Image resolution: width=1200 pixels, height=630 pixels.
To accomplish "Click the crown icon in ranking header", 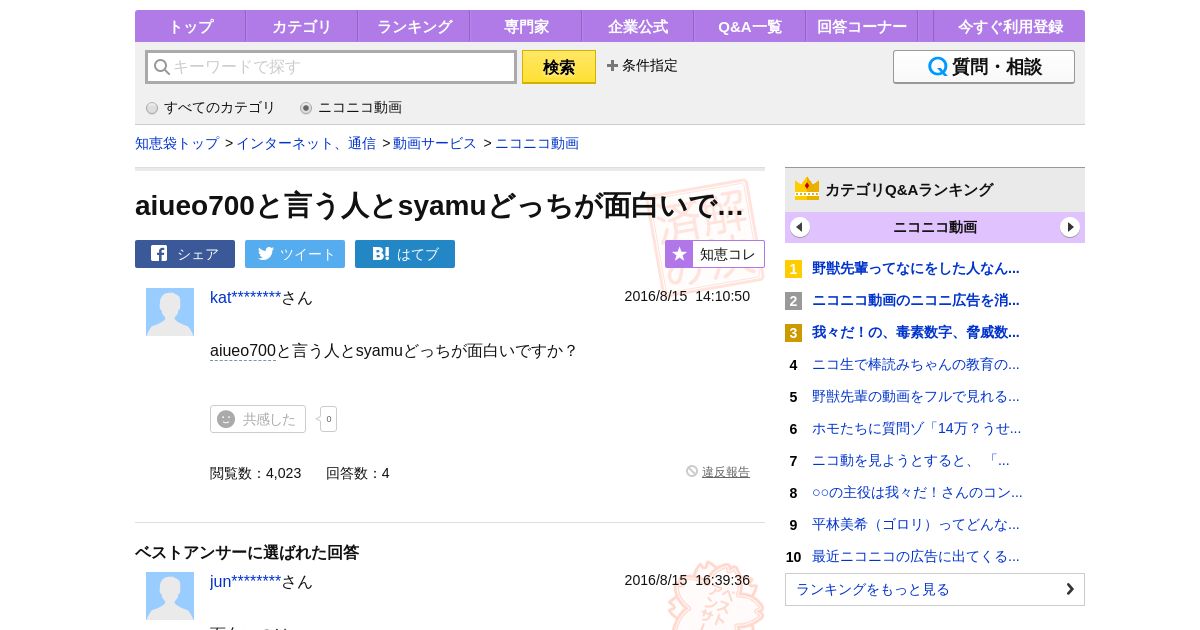I will click(x=807, y=189).
